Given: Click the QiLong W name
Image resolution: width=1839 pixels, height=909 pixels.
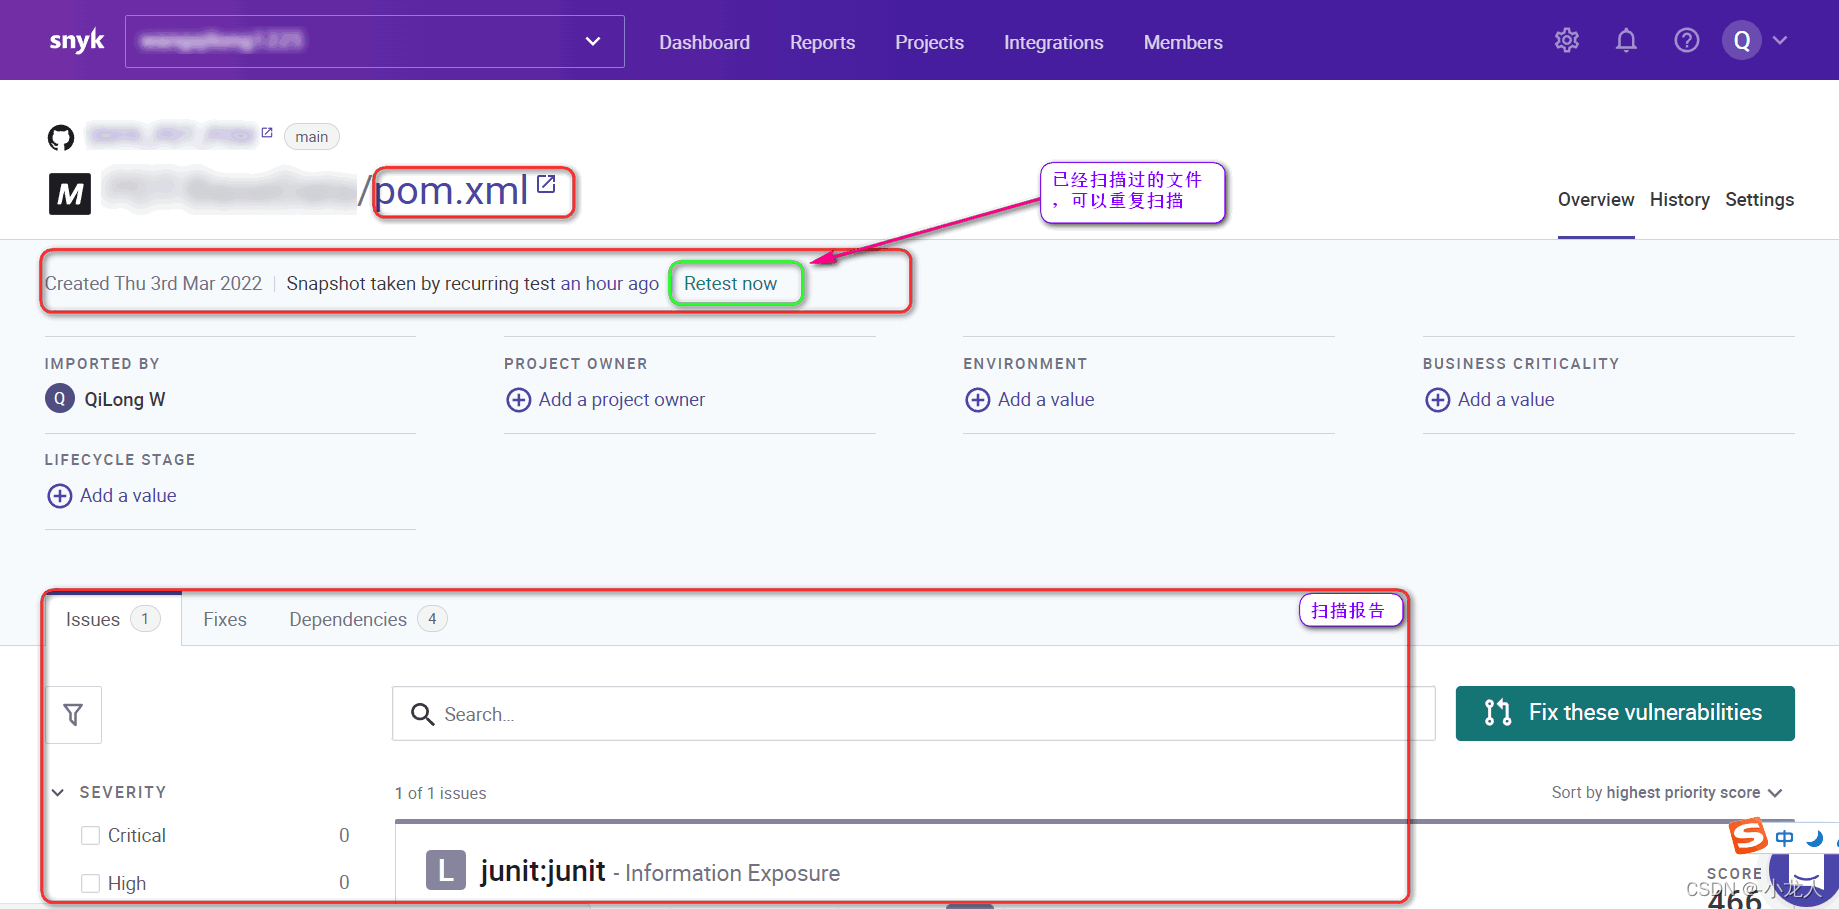Looking at the screenshot, I should pos(125,400).
